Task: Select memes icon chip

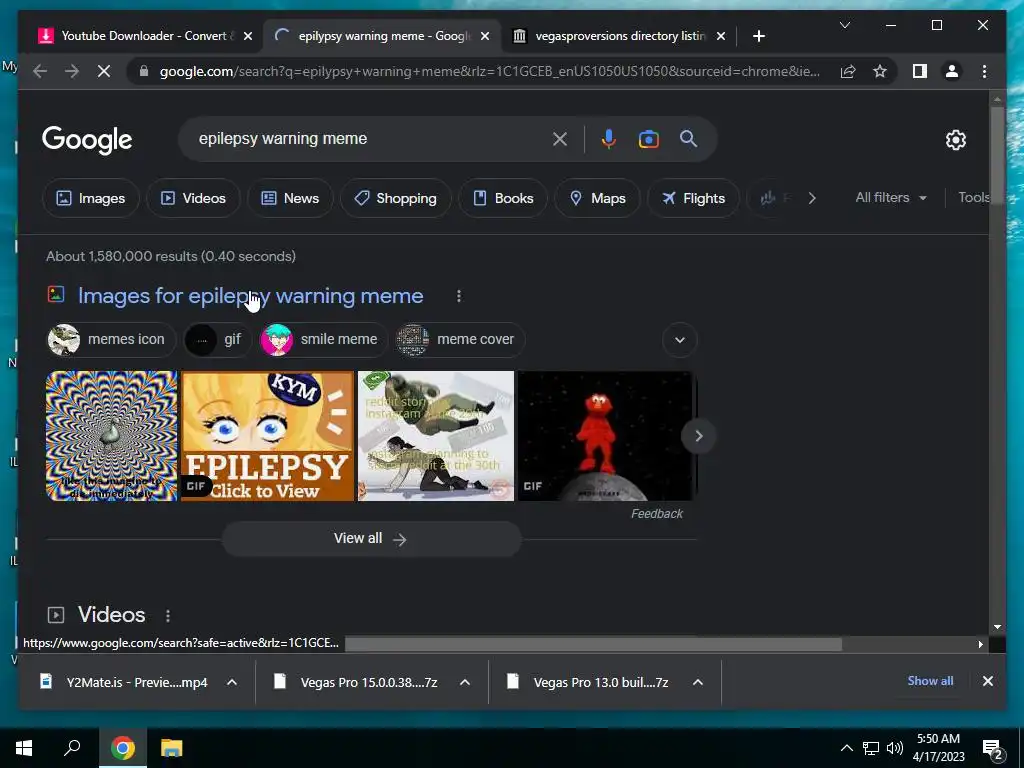Action: click(111, 340)
